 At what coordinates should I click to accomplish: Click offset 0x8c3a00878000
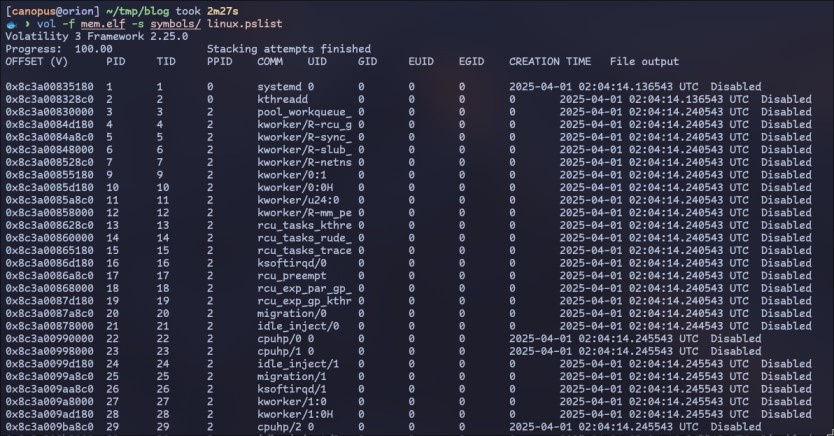[49, 326]
